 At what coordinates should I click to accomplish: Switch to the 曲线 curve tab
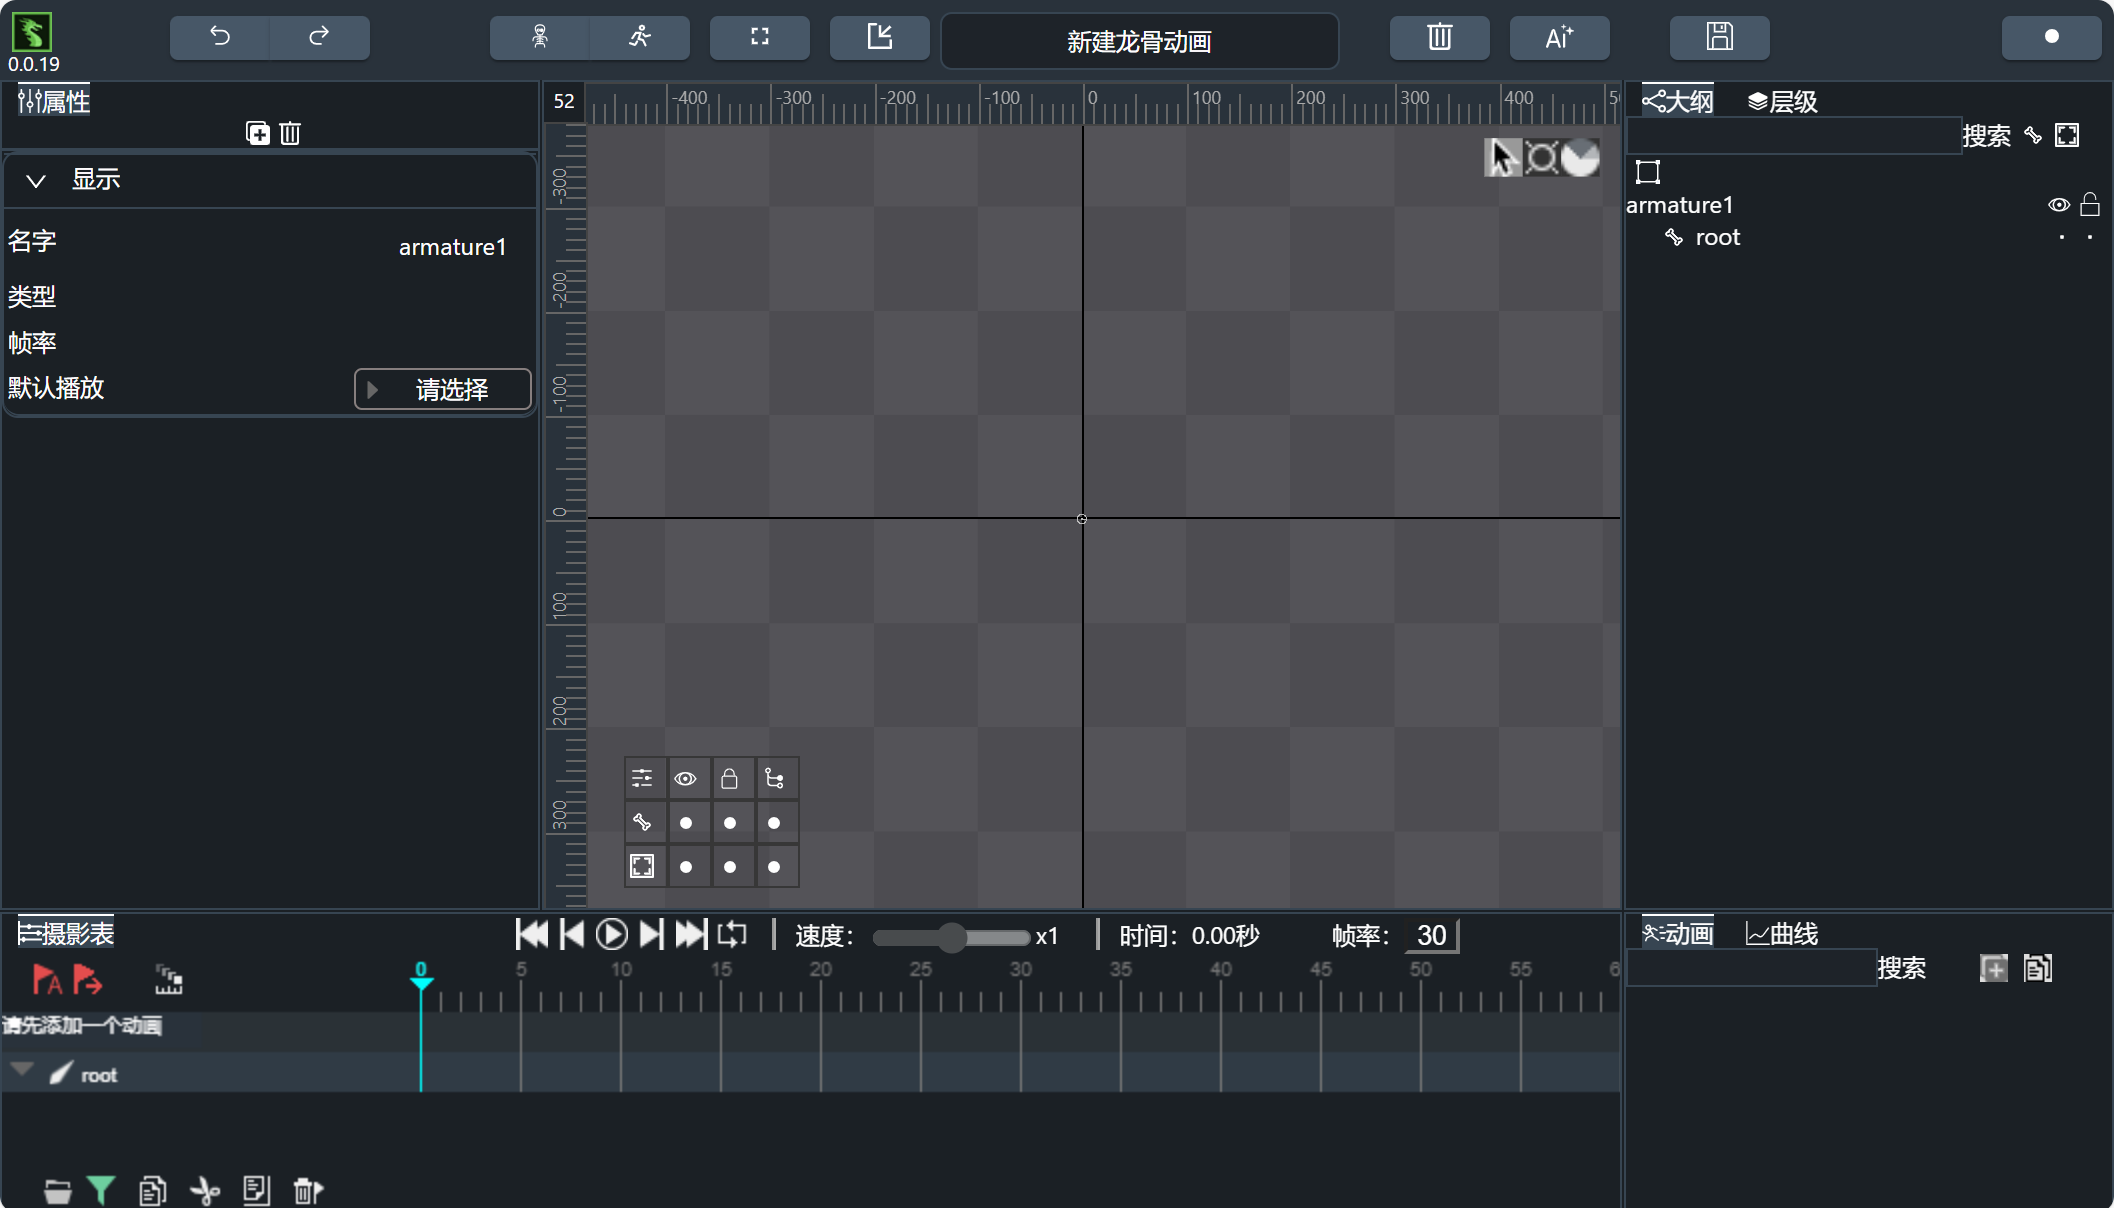coord(1782,933)
